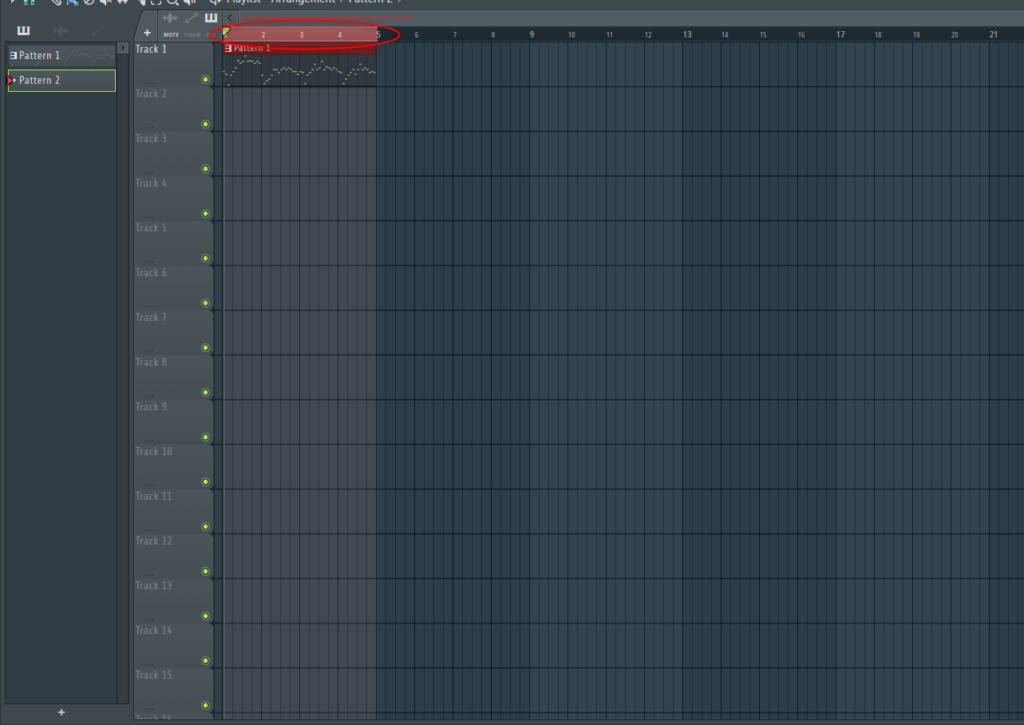Click bar 19 on the timeline ruler
The width and height of the screenshot is (1024, 725).
[x=916, y=35]
